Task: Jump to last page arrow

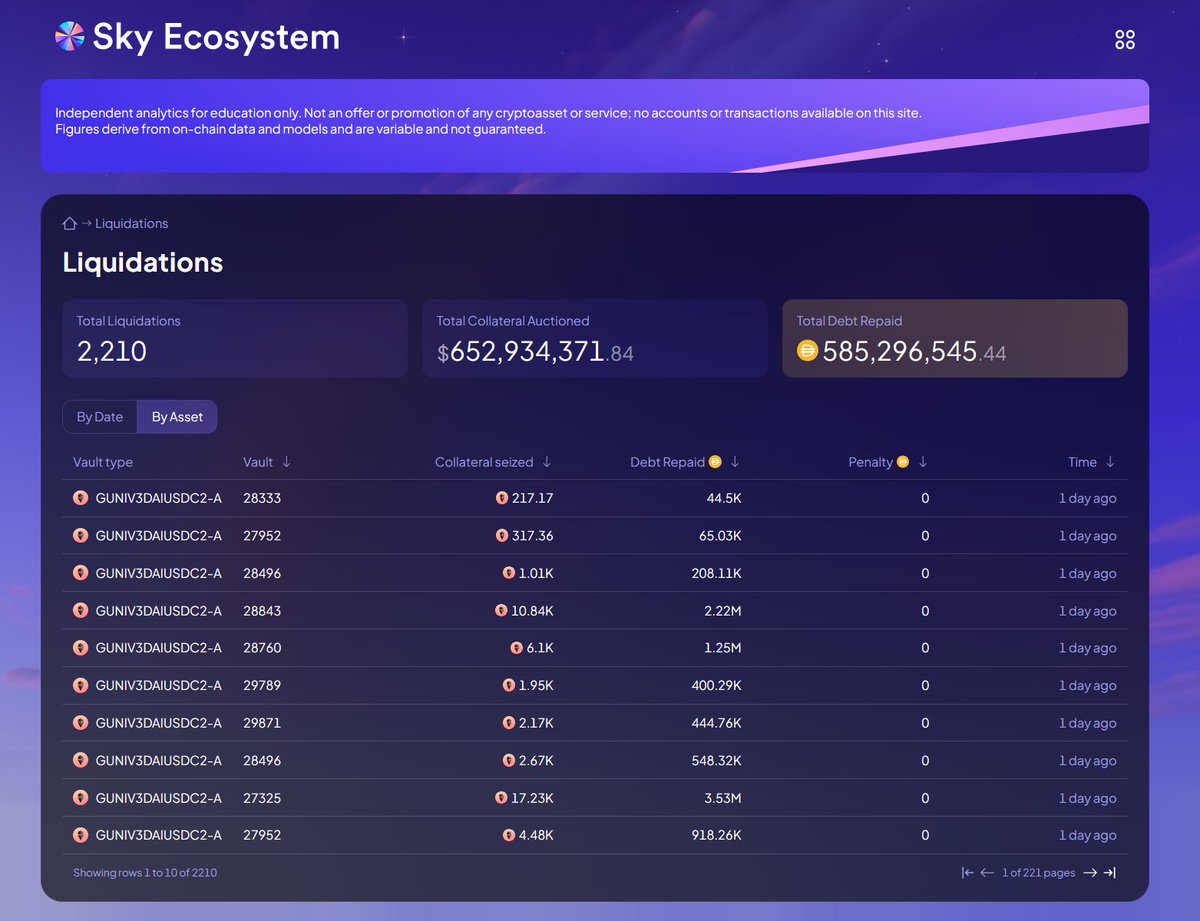Action: (1110, 873)
